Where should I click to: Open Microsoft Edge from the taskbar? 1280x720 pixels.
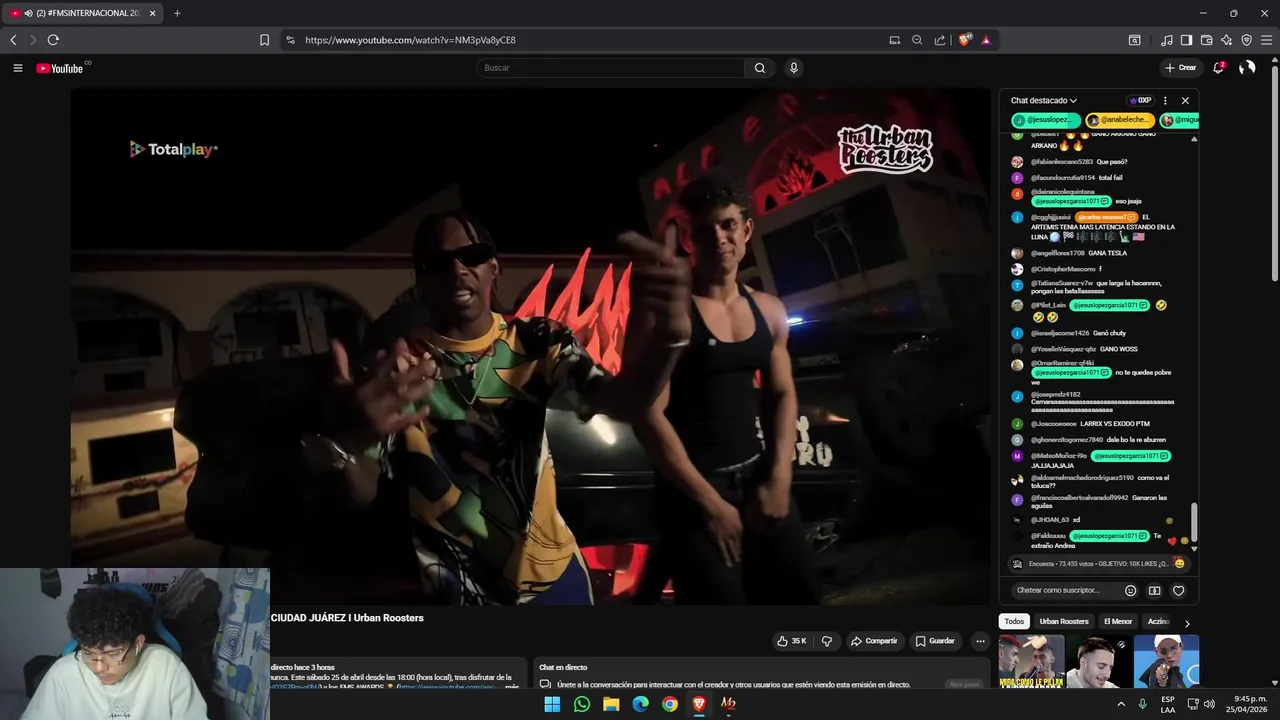coord(641,704)
